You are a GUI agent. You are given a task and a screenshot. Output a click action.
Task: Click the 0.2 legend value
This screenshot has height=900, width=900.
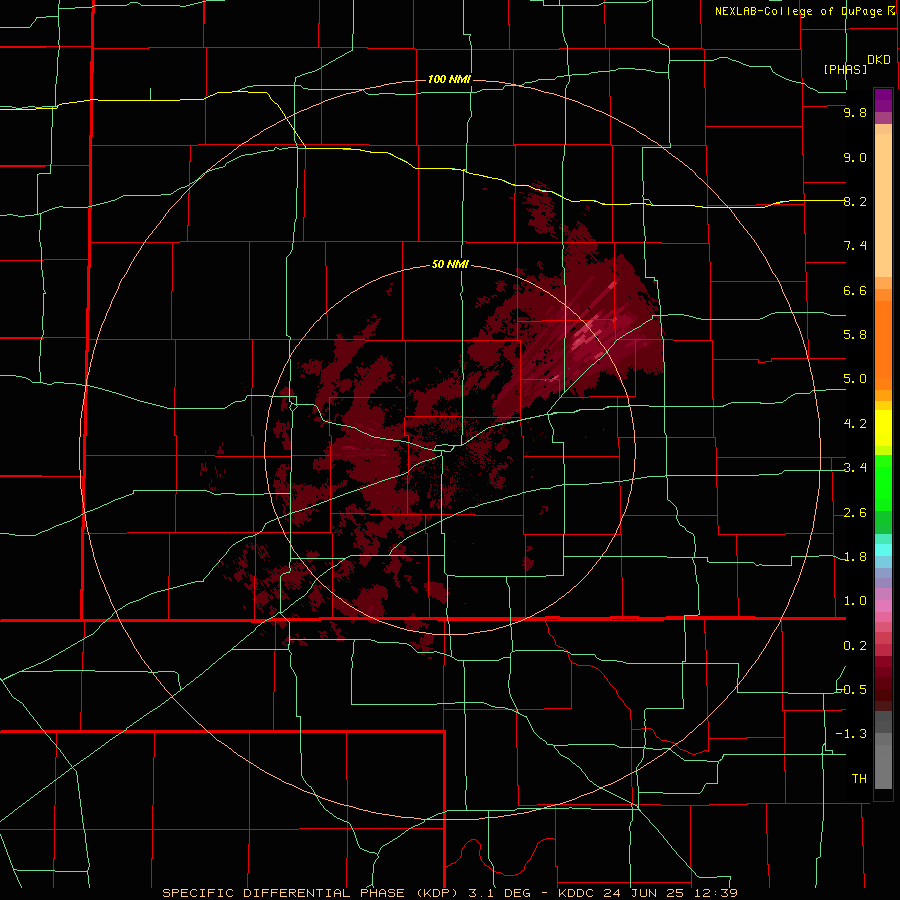(855, 646)
